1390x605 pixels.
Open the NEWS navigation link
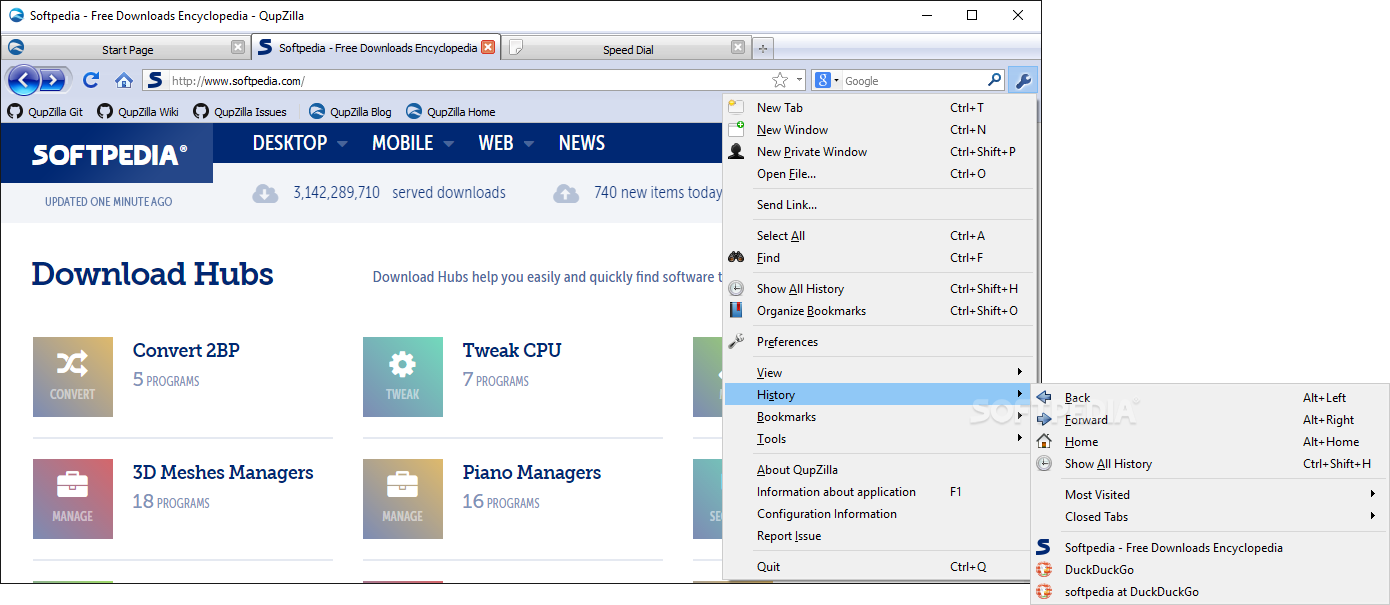tap(582, 143)
